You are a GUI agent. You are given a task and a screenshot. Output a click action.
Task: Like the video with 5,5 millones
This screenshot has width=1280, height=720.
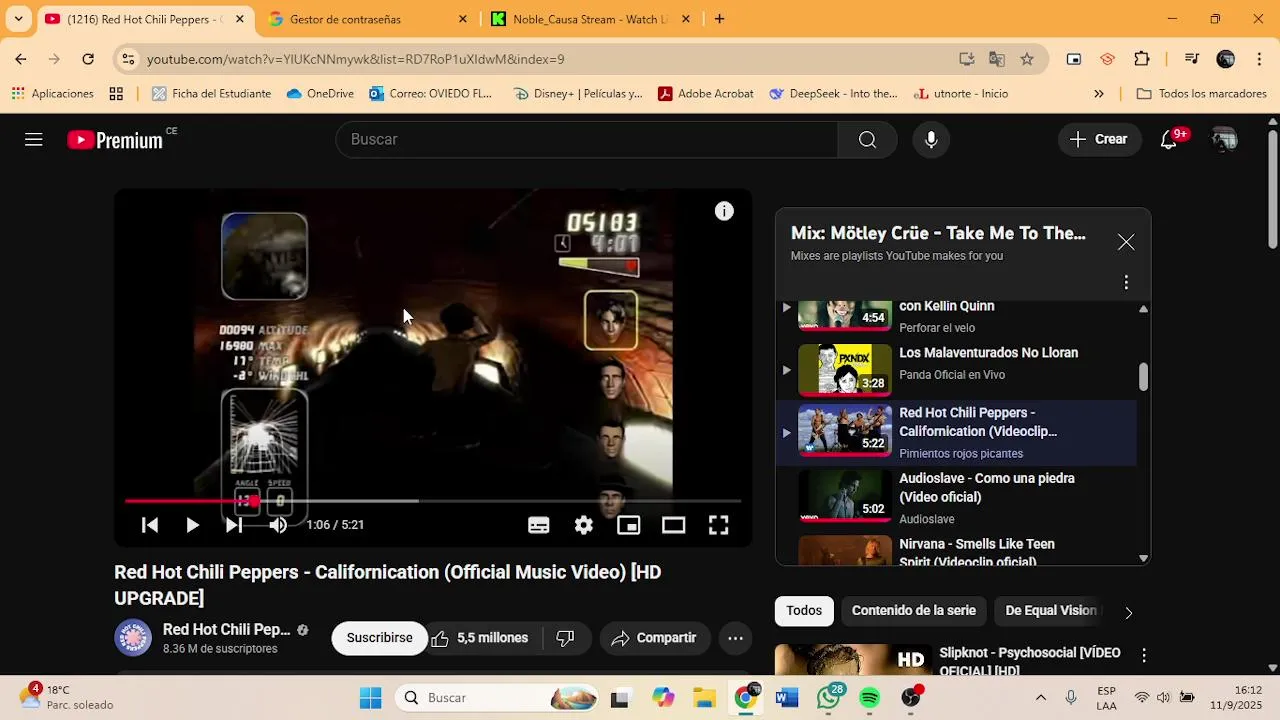[480, 638]
